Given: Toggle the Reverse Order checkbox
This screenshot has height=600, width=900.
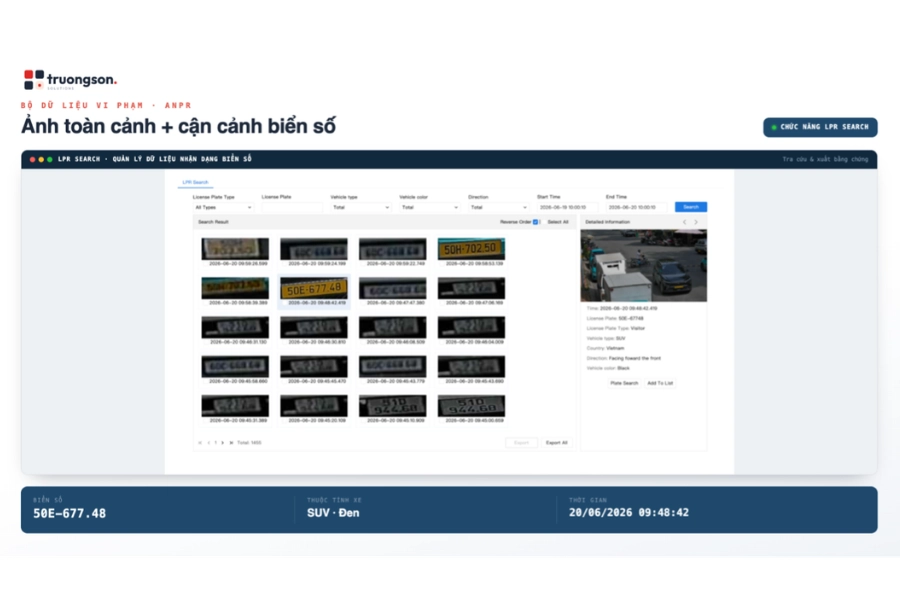Looking at the screenshot, I should click(x=536, y=222).
